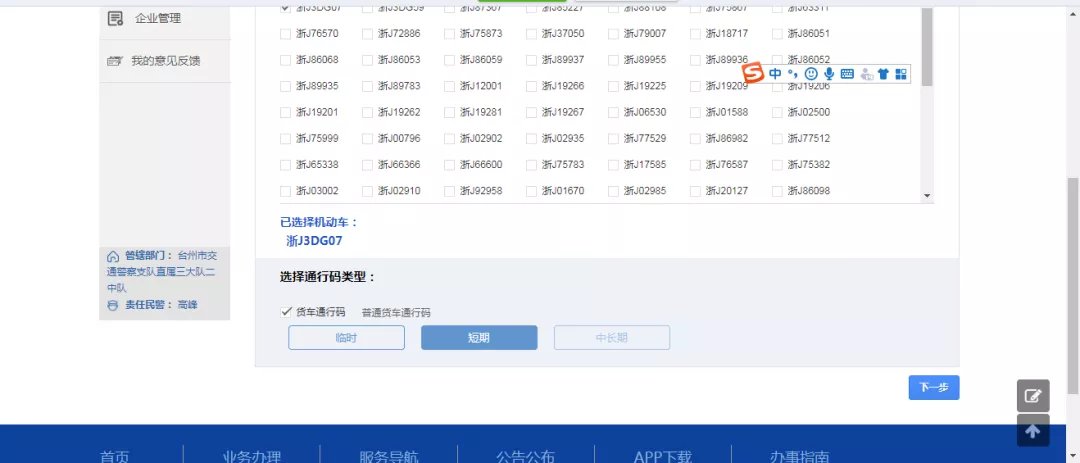The image size is (1080, 463).
Task: Open the Sogou toolbox grid icon
Action: (x=901, y=74)
